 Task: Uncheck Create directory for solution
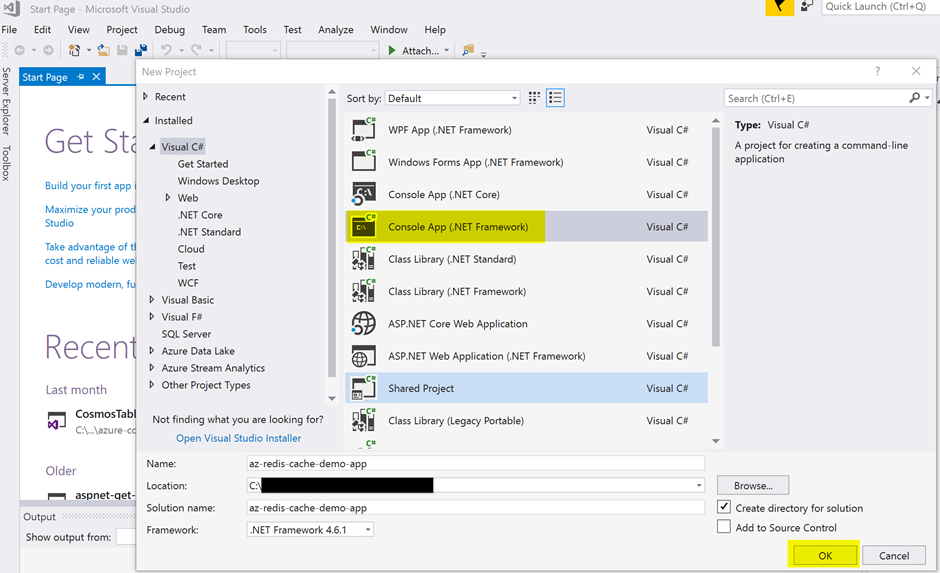[x=724, y=507]
